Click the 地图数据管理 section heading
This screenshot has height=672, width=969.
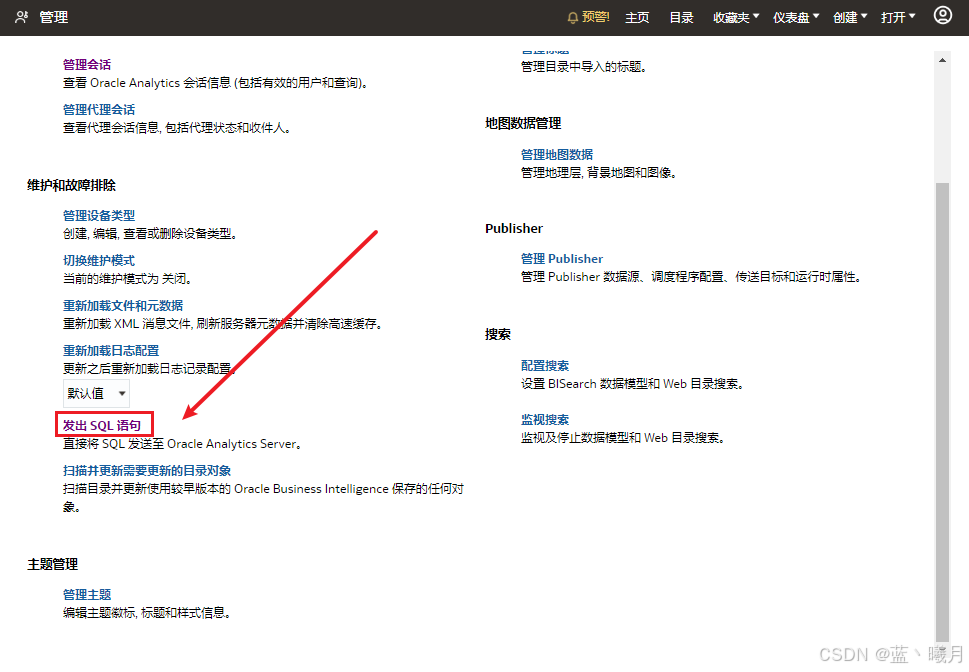click(x=523, y=123)
